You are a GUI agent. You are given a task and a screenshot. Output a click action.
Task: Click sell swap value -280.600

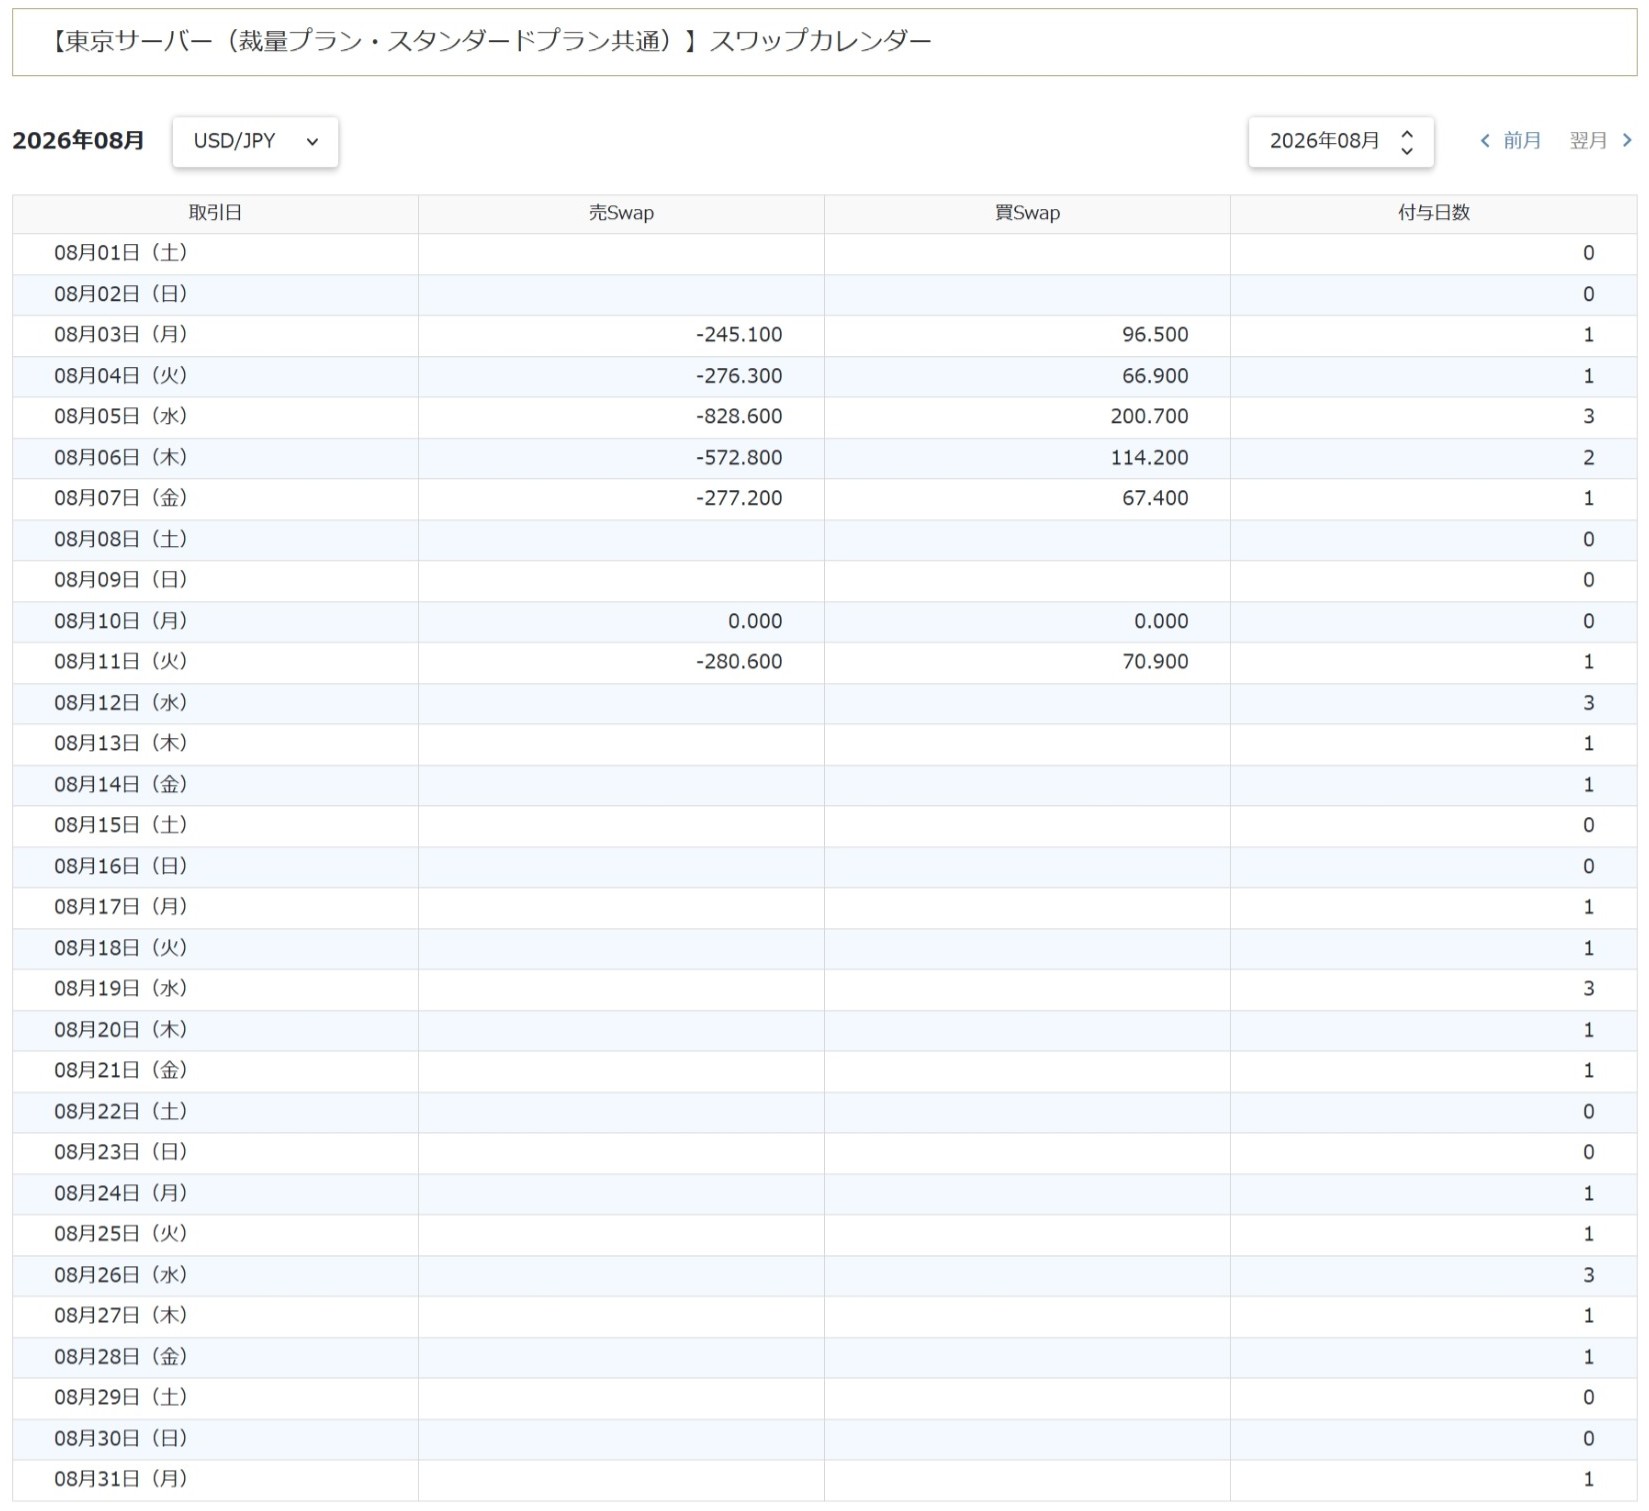(739, 661)
